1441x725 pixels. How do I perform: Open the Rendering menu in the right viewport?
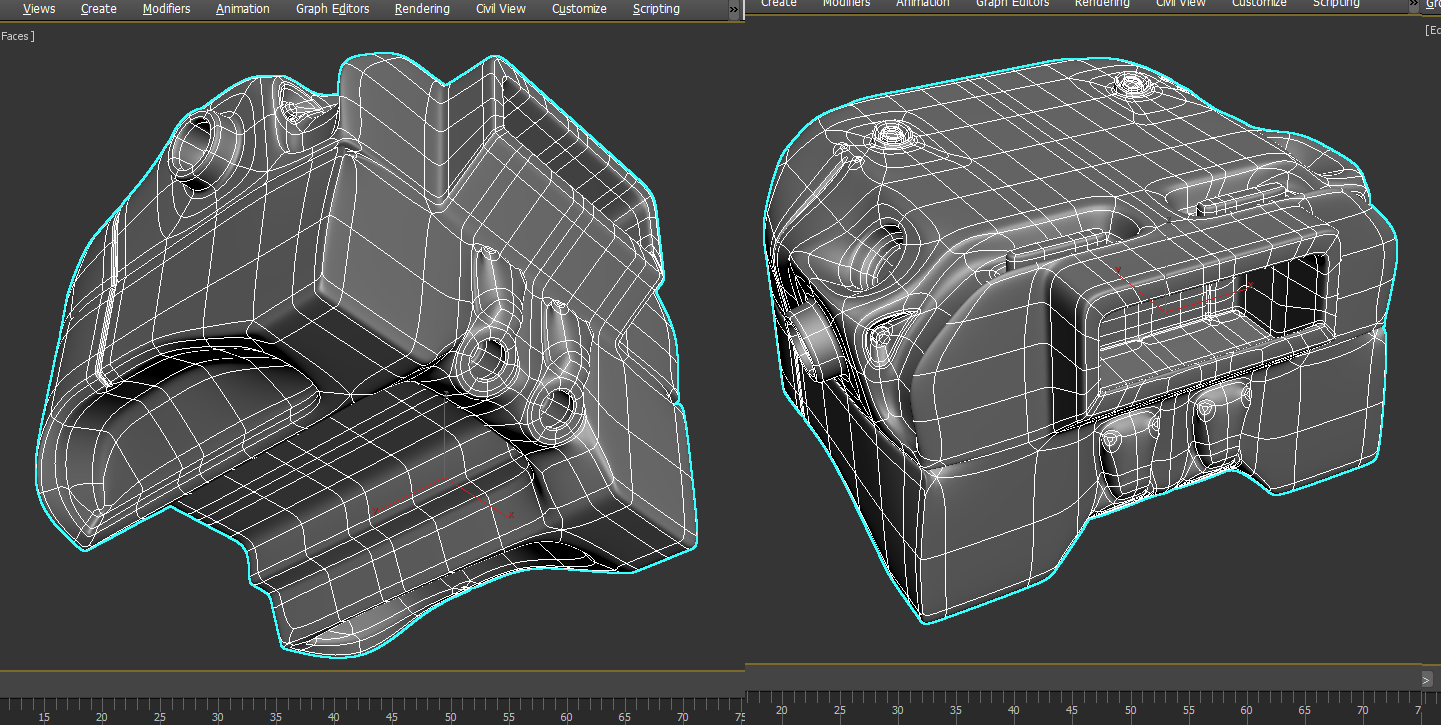click(x=1101, y=4)
